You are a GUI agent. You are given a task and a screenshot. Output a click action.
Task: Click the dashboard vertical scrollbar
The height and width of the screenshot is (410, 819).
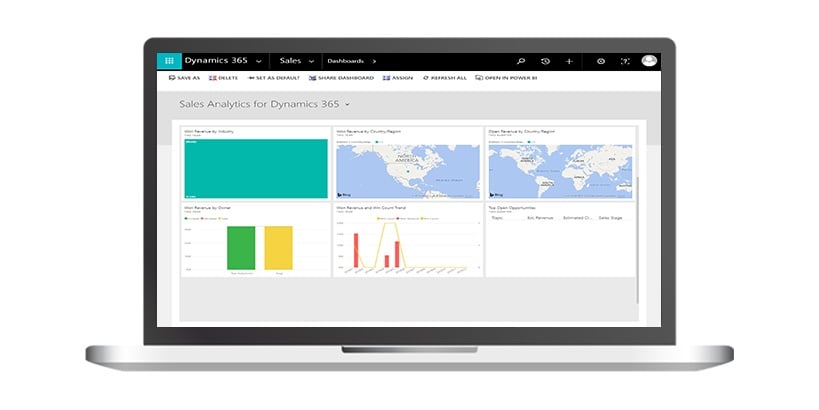(x=637, y=240)
